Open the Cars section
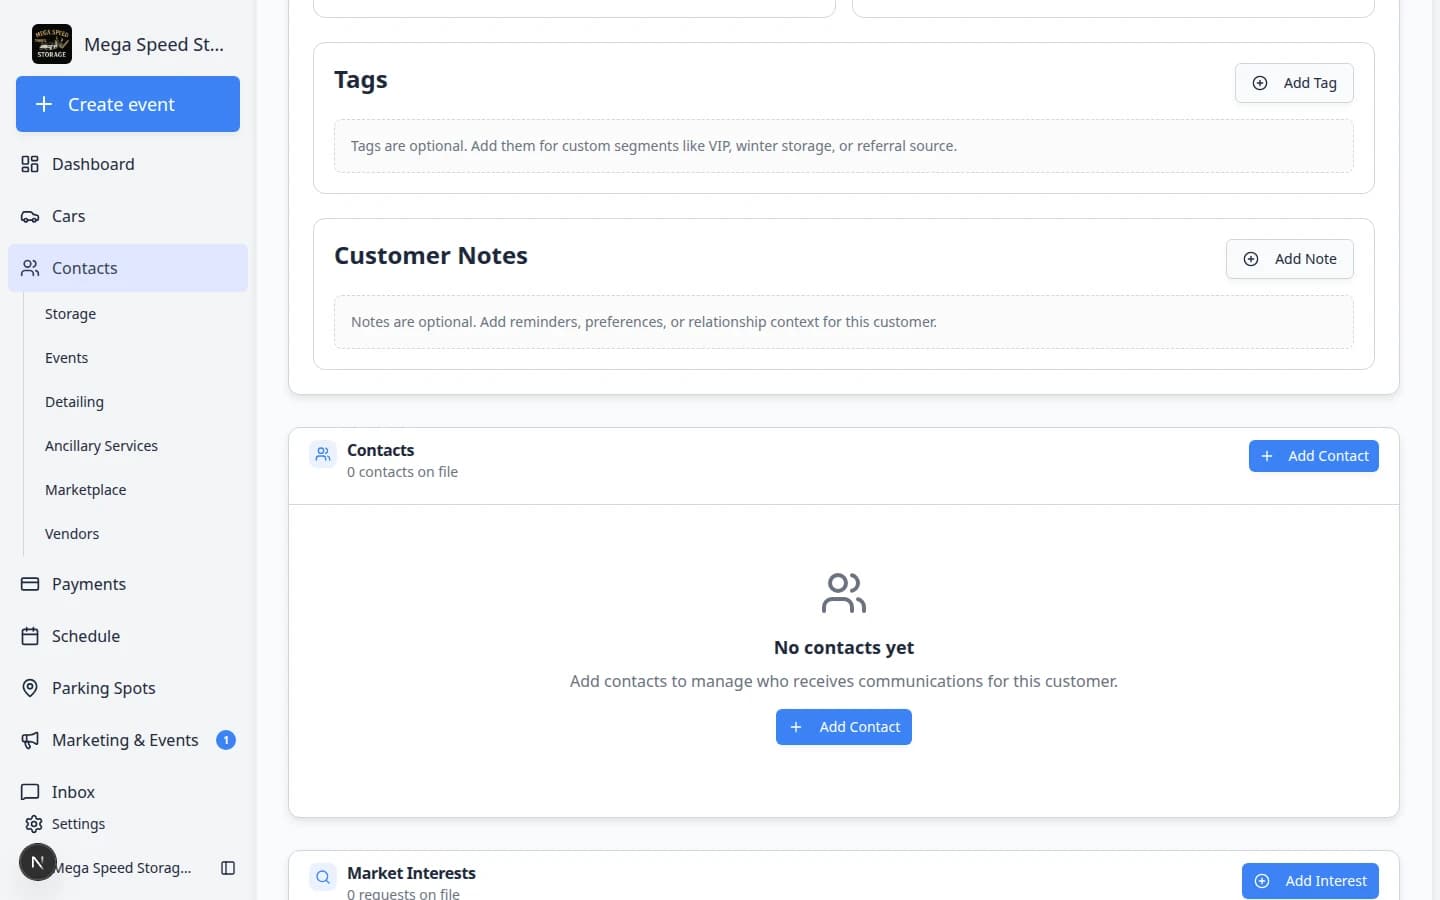The image size is (1440, 900). (x=128, y=216)
